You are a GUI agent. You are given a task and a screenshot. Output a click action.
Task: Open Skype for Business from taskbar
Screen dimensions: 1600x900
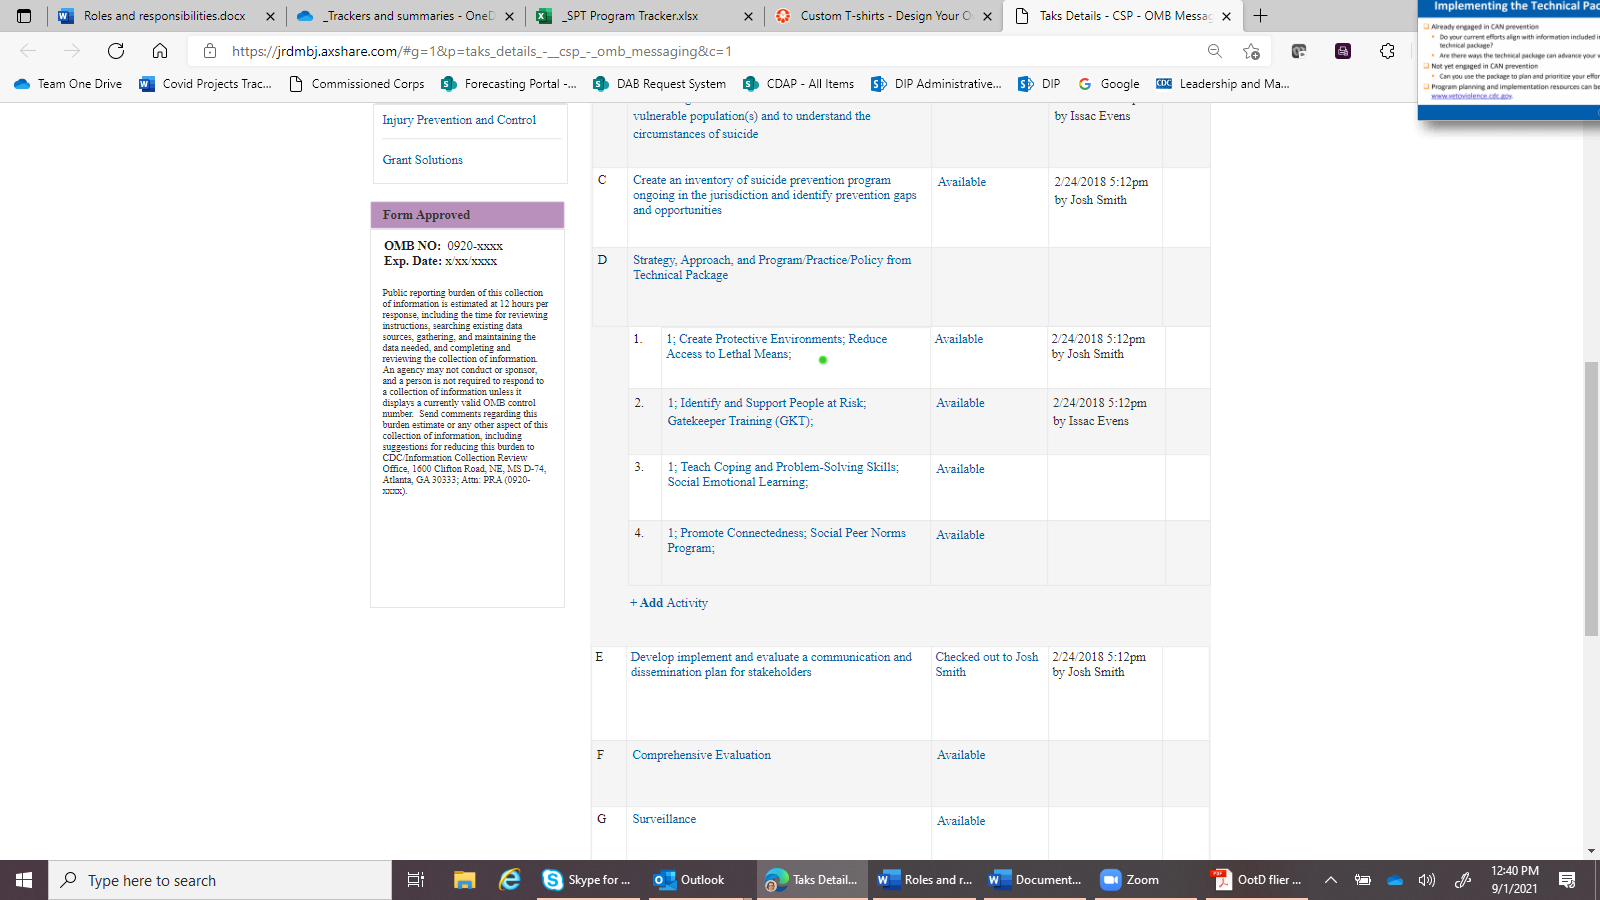[589, 880]
